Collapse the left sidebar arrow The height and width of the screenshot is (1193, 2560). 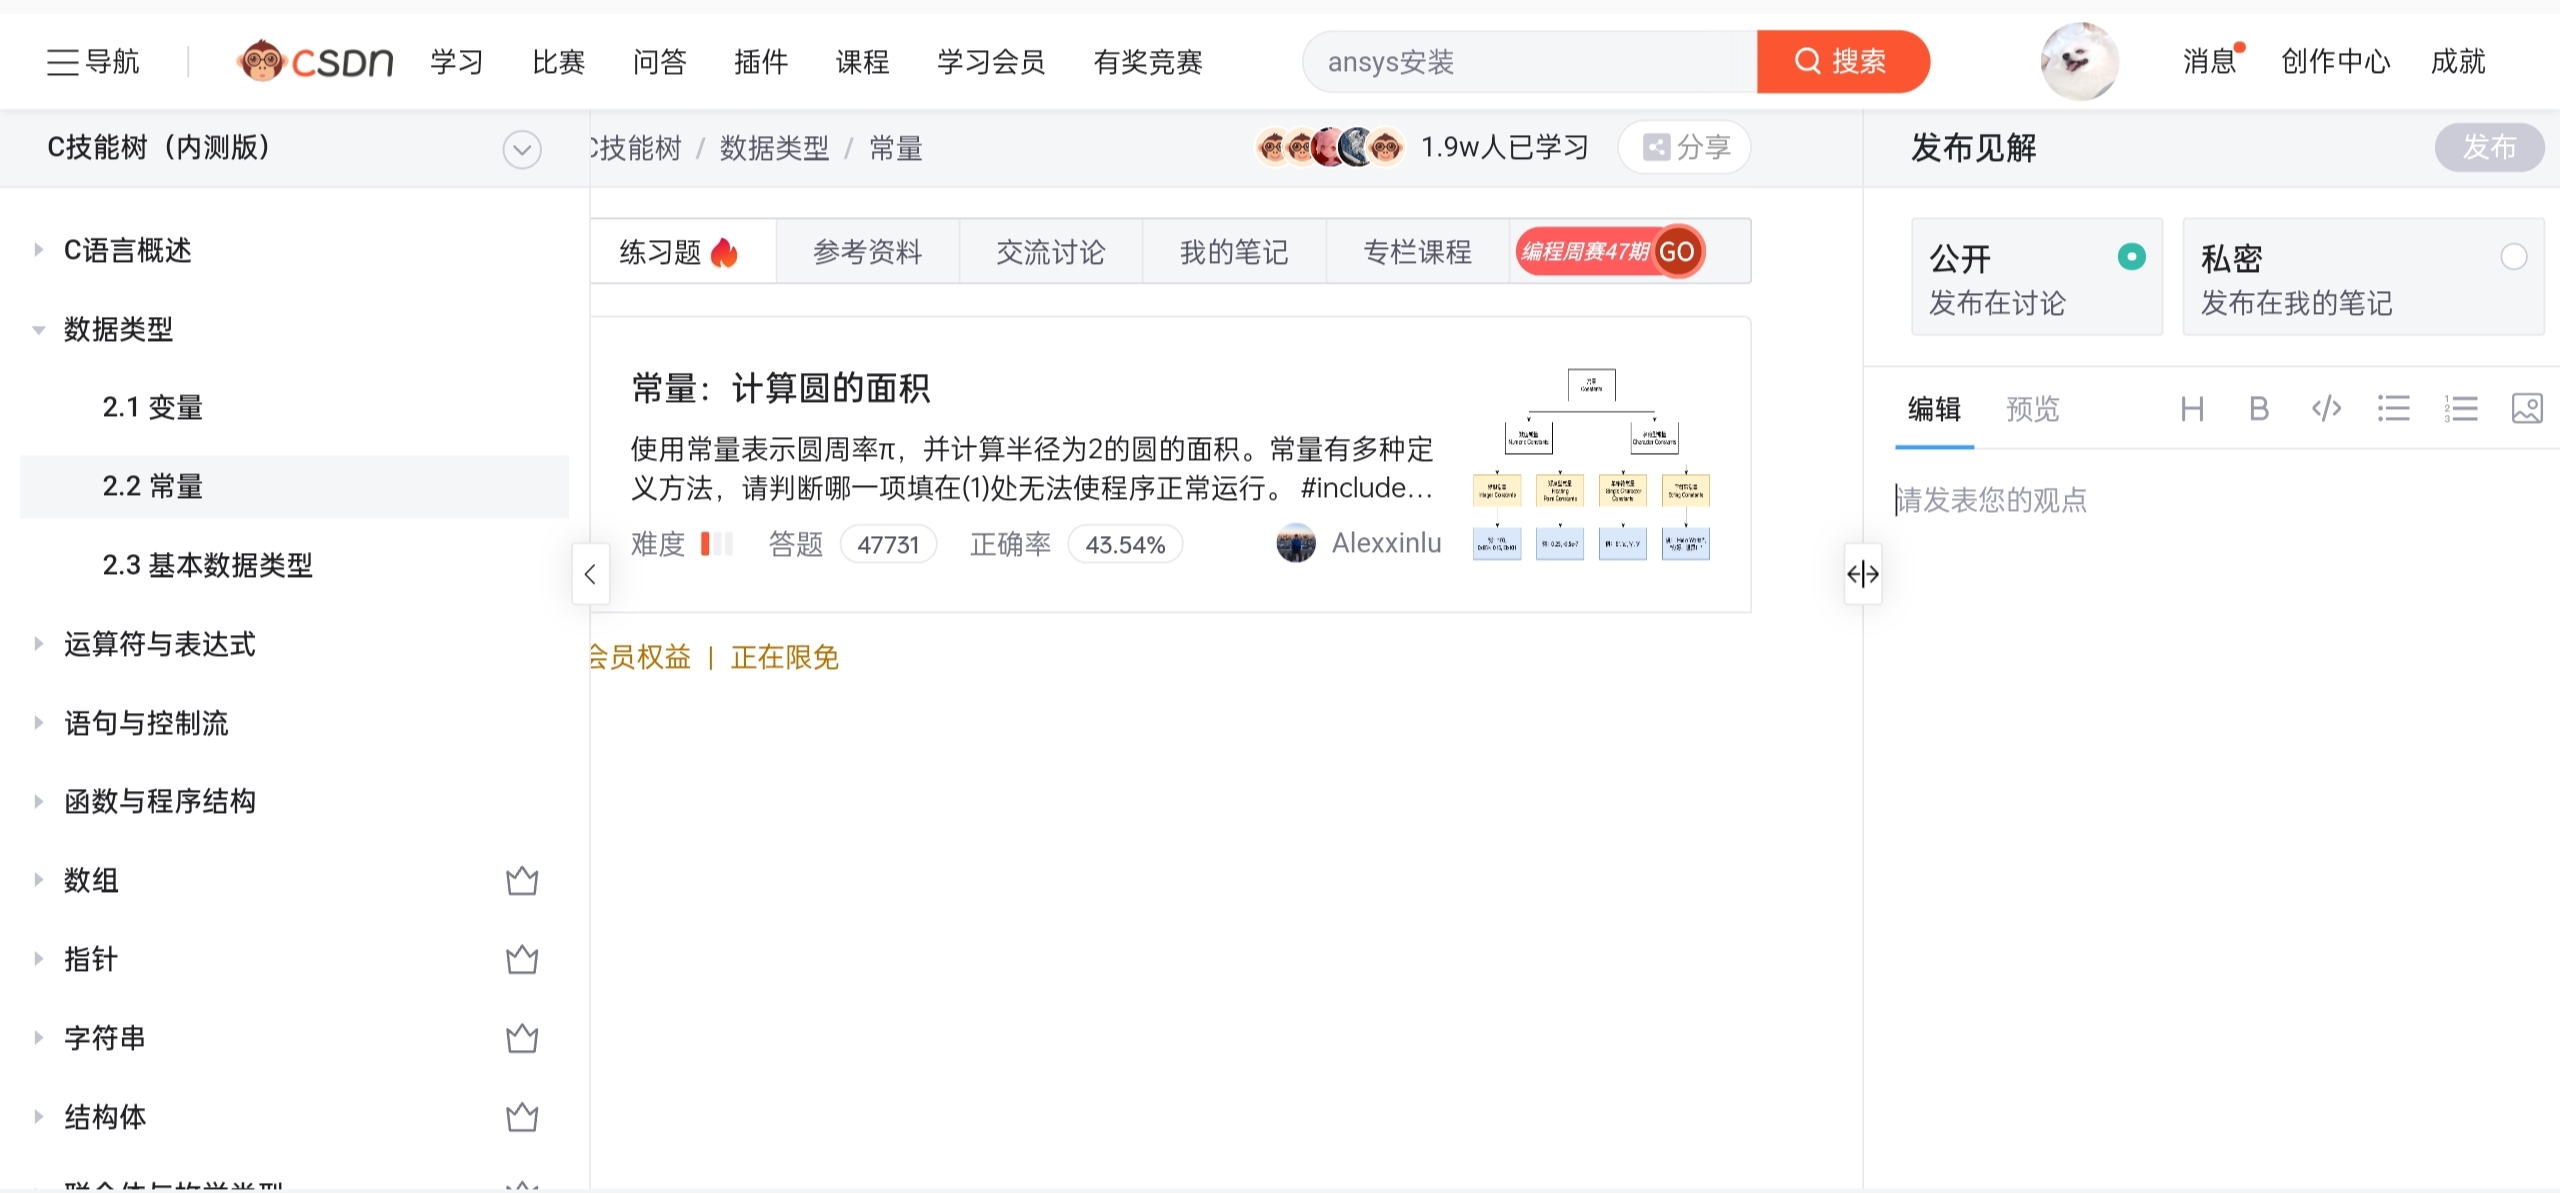[590, 574]
